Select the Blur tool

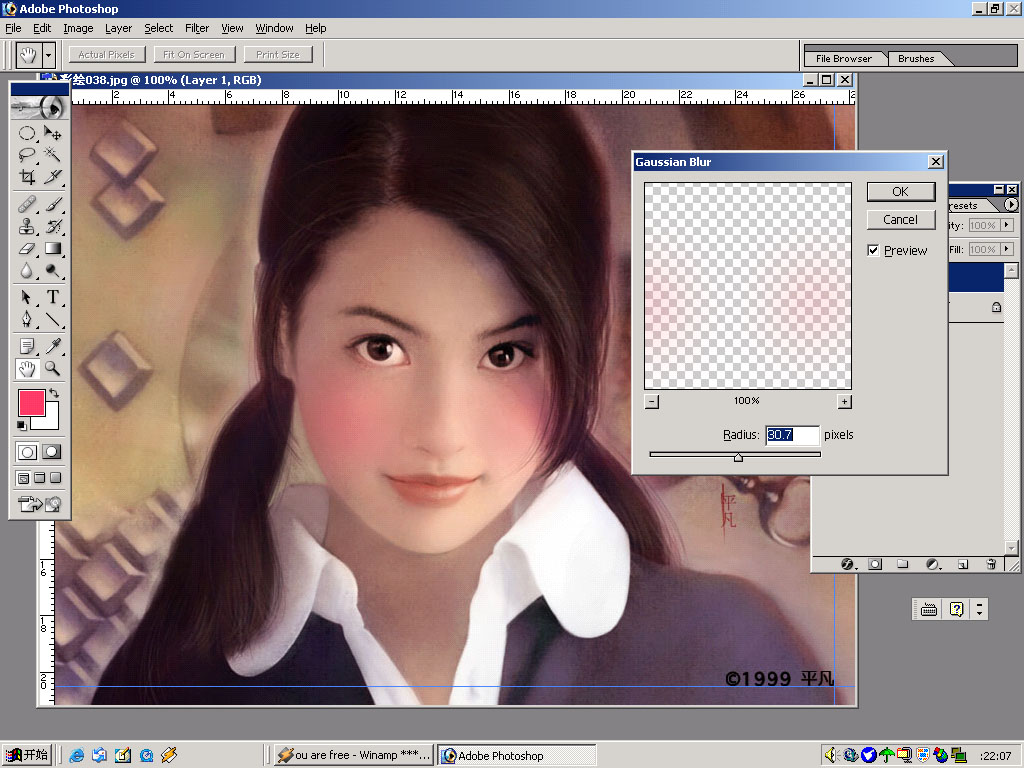27,270
